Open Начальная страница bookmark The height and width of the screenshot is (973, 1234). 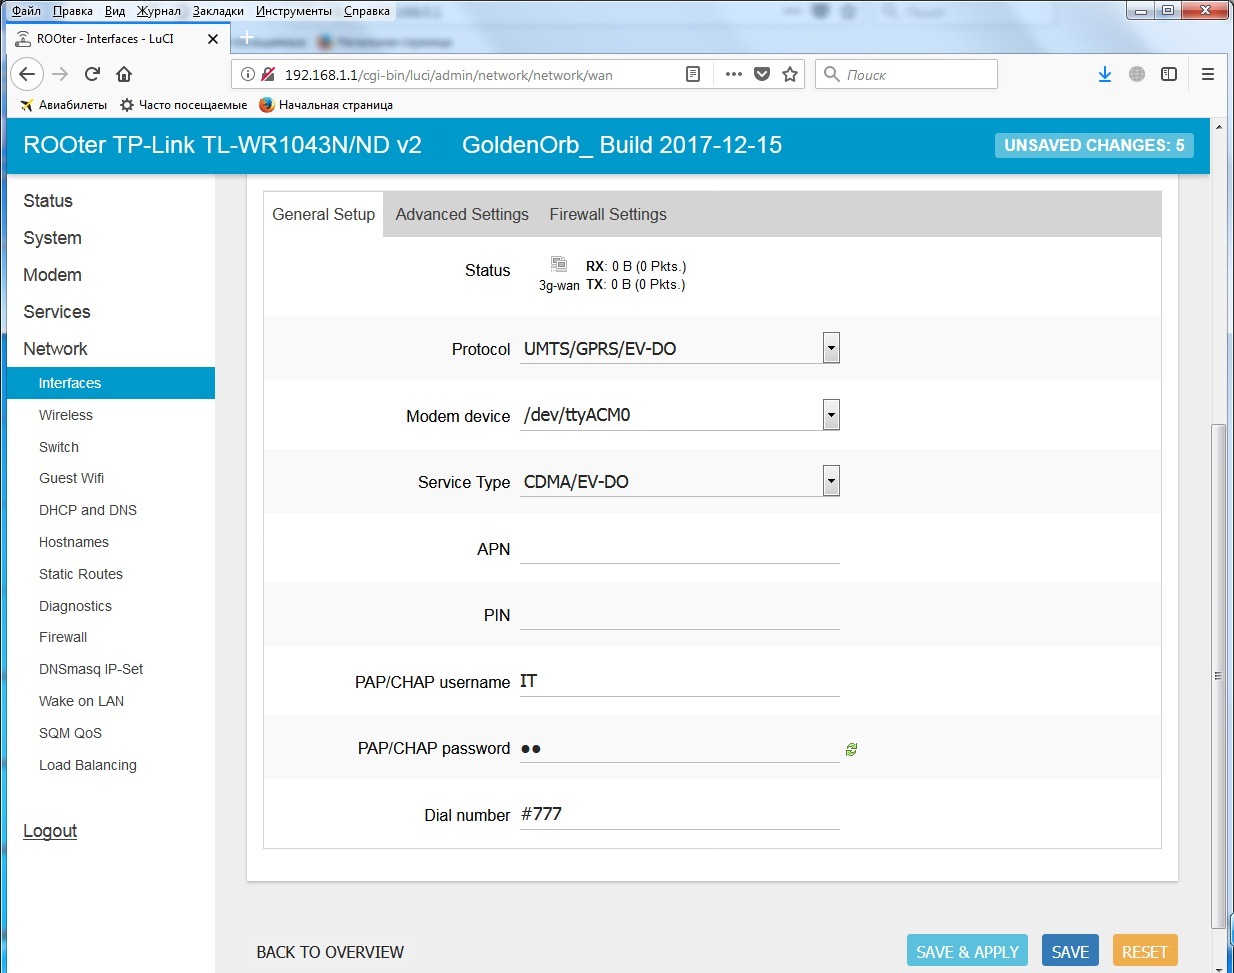pyautogui.click(x=326, y=104)
